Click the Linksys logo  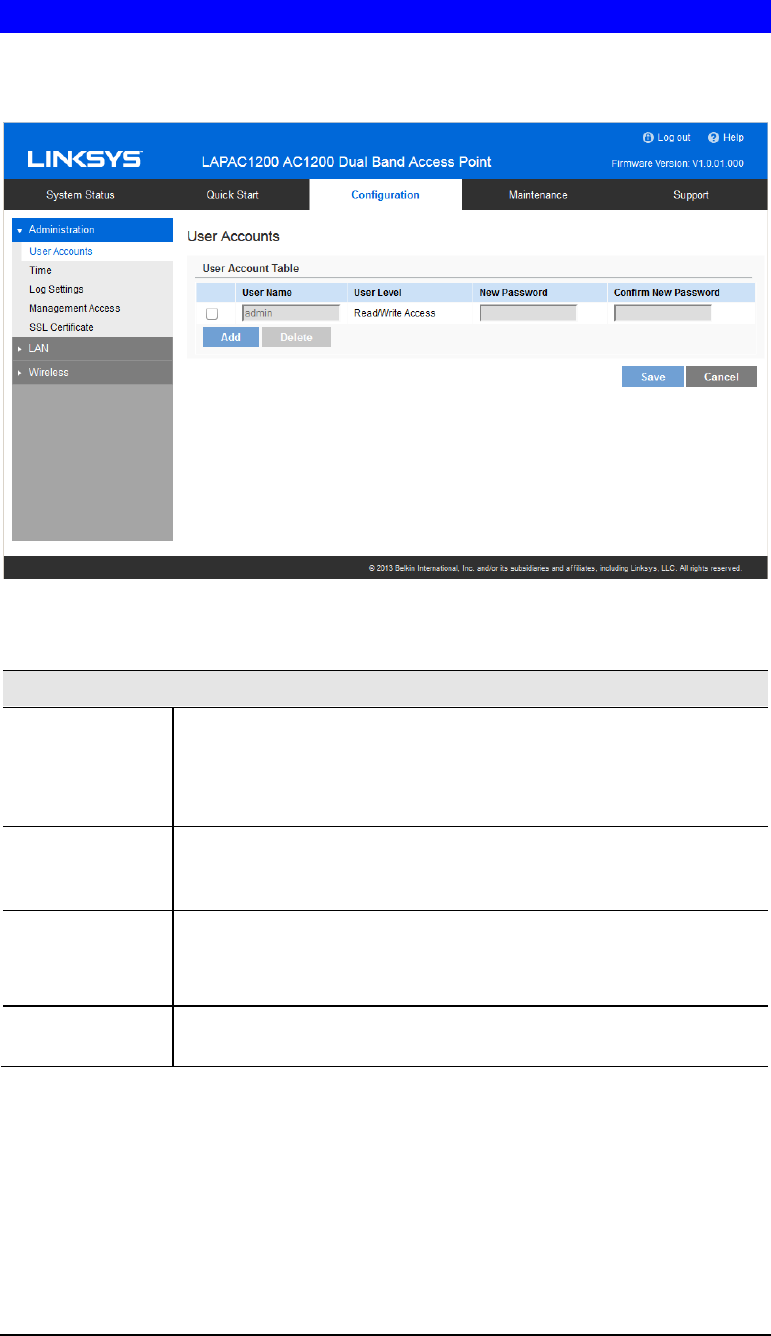[x=85, y=160]
